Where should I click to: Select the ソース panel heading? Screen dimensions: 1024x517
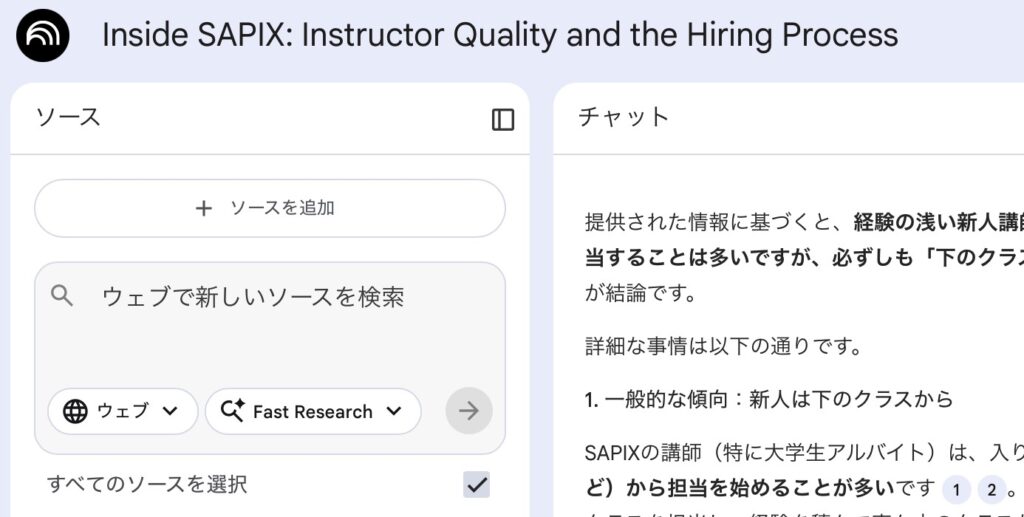68,117
